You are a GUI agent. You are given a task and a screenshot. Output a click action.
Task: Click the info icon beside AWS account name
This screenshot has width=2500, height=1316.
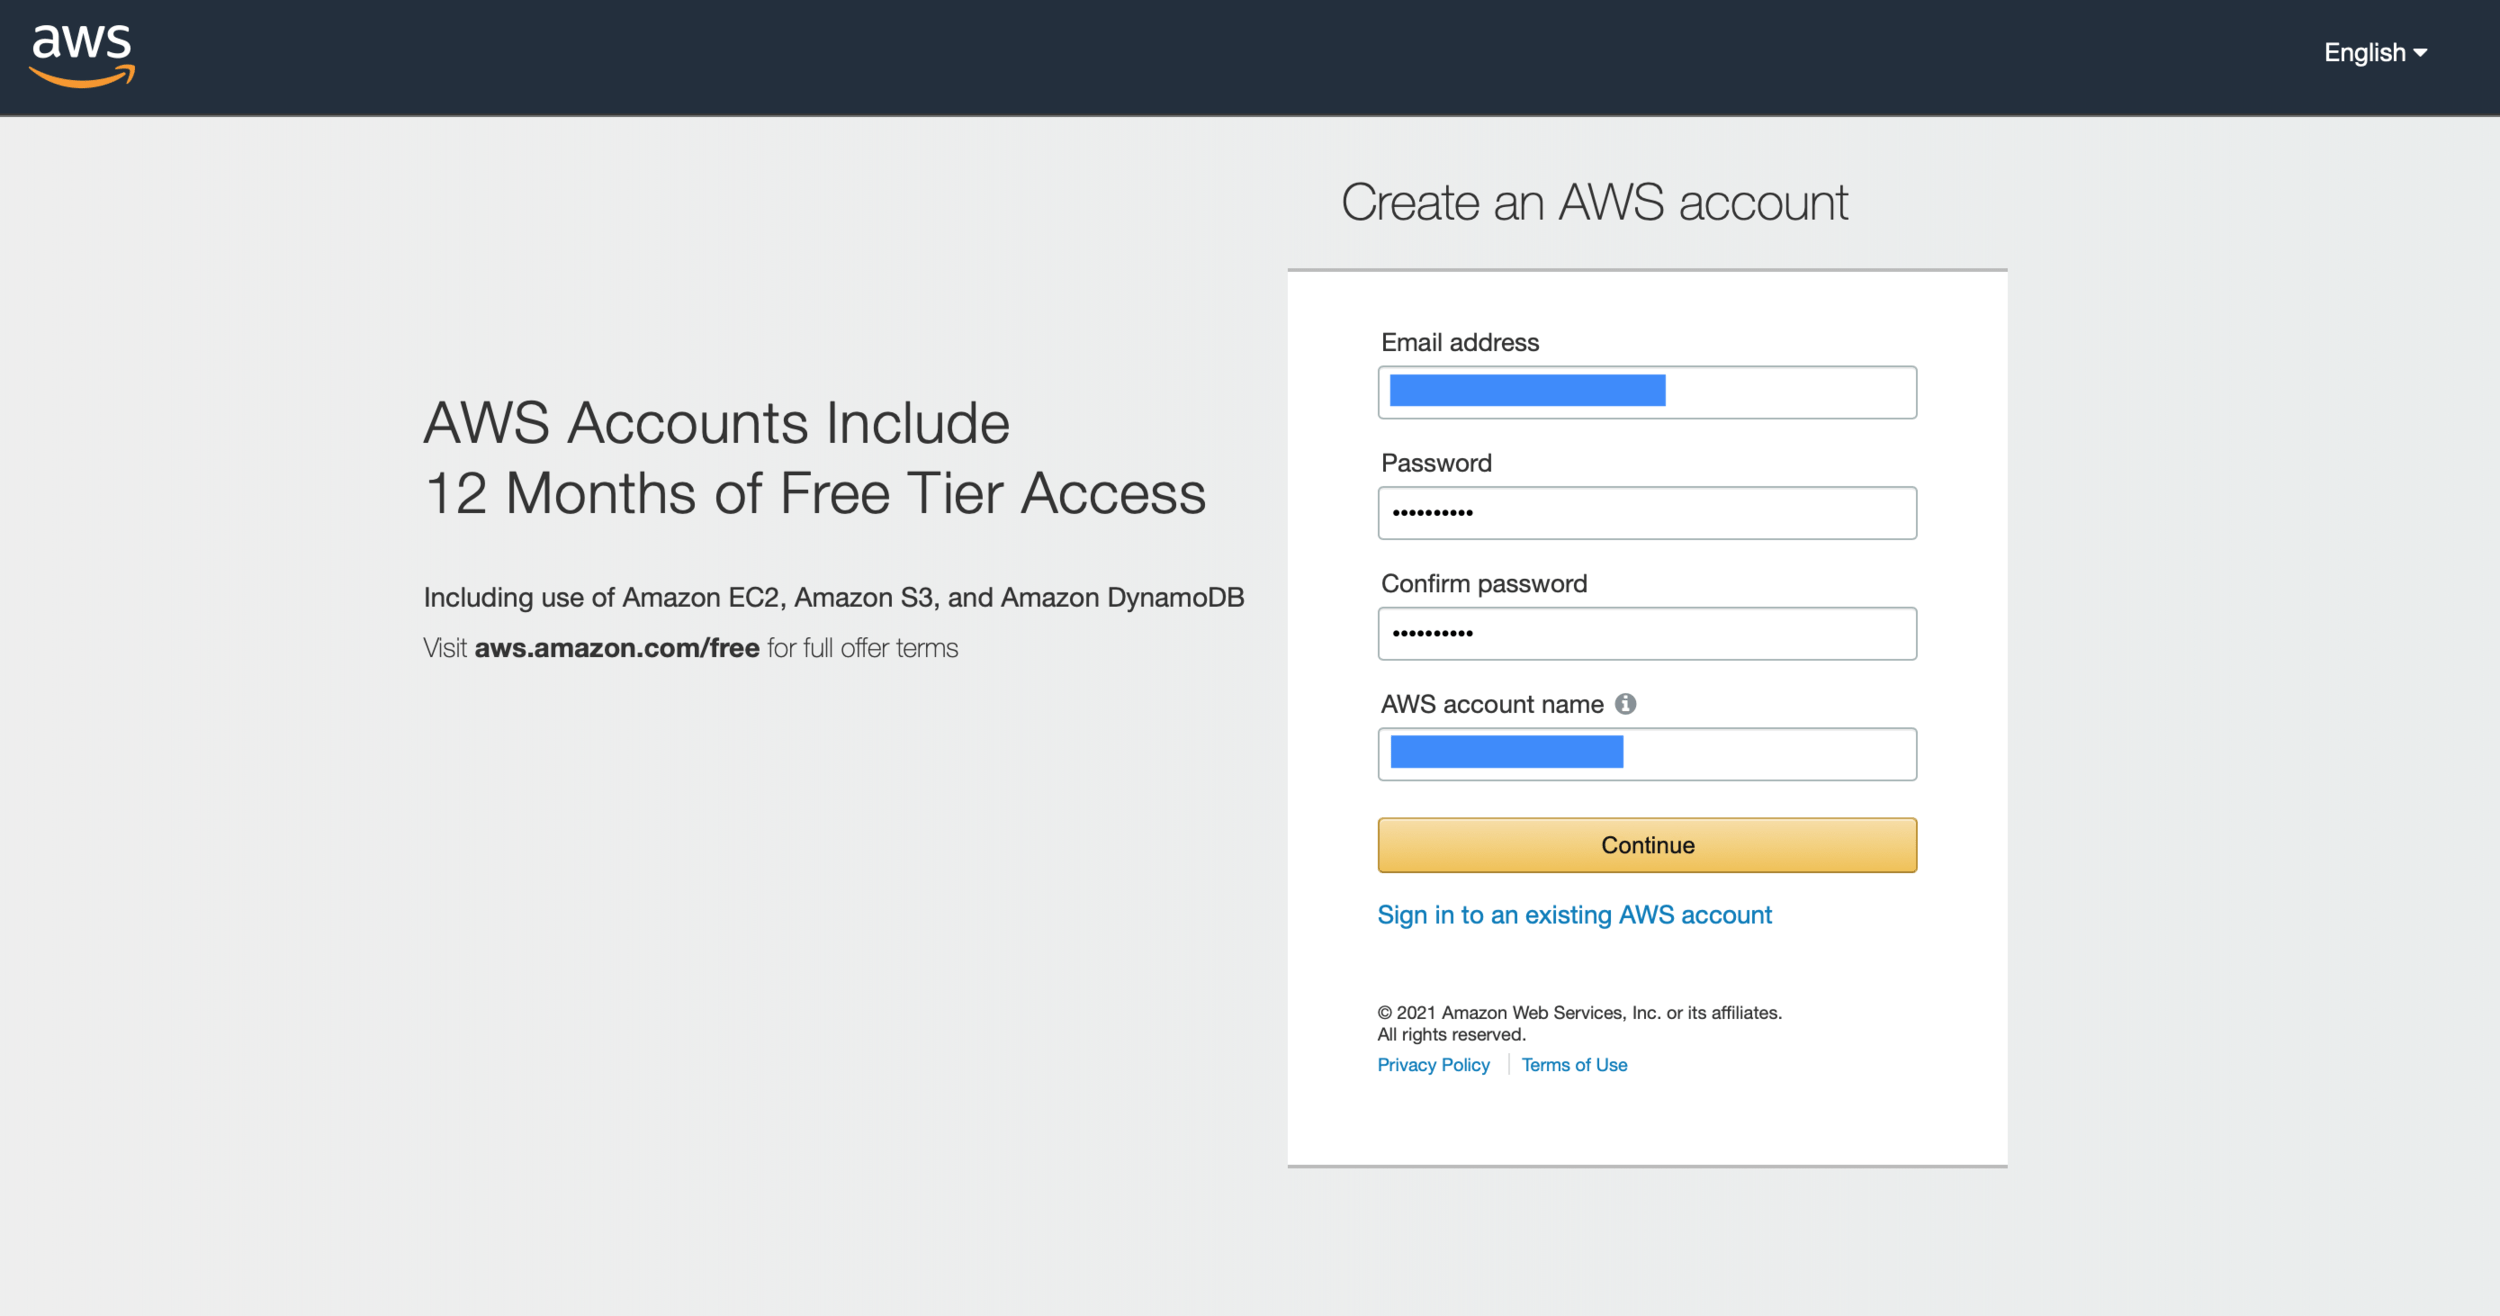point(1626,704)
